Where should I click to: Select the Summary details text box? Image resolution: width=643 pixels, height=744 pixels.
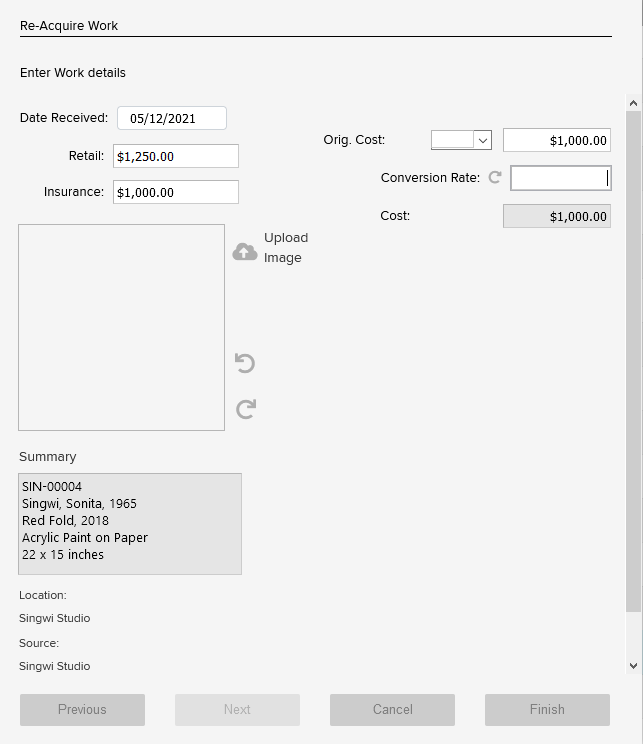[130, 523]
